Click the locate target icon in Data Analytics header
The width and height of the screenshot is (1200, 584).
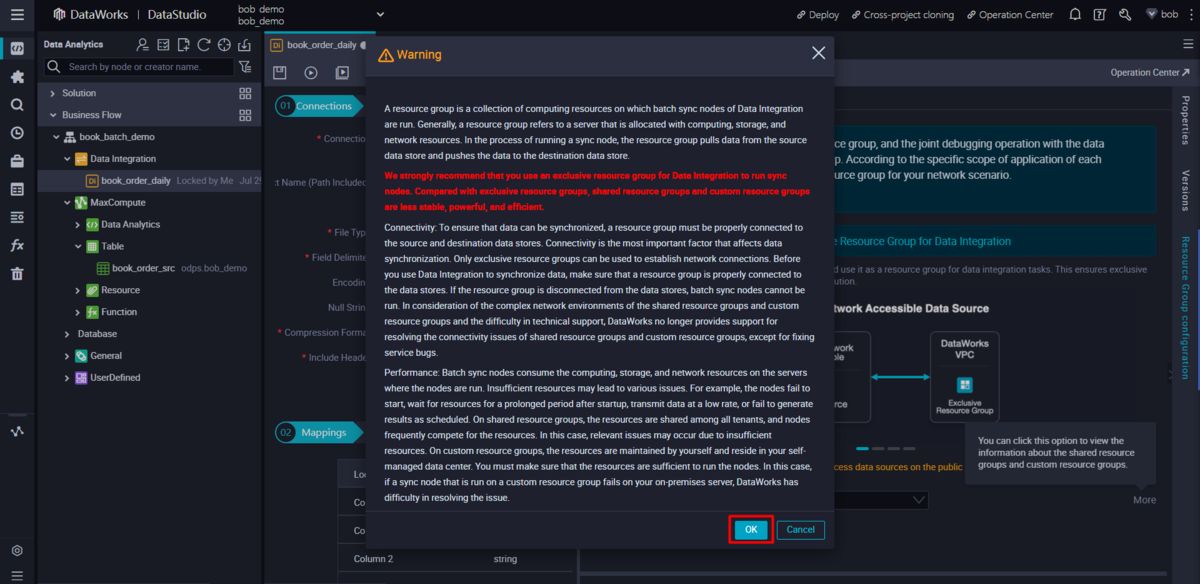[224, 45]
